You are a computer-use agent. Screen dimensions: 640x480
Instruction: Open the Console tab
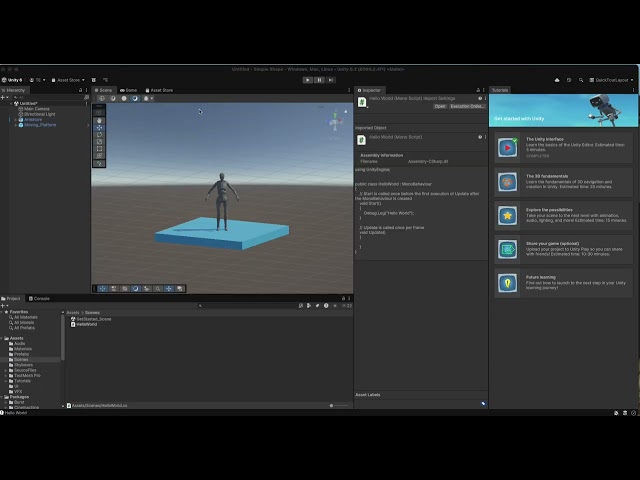tap(39, 298)
